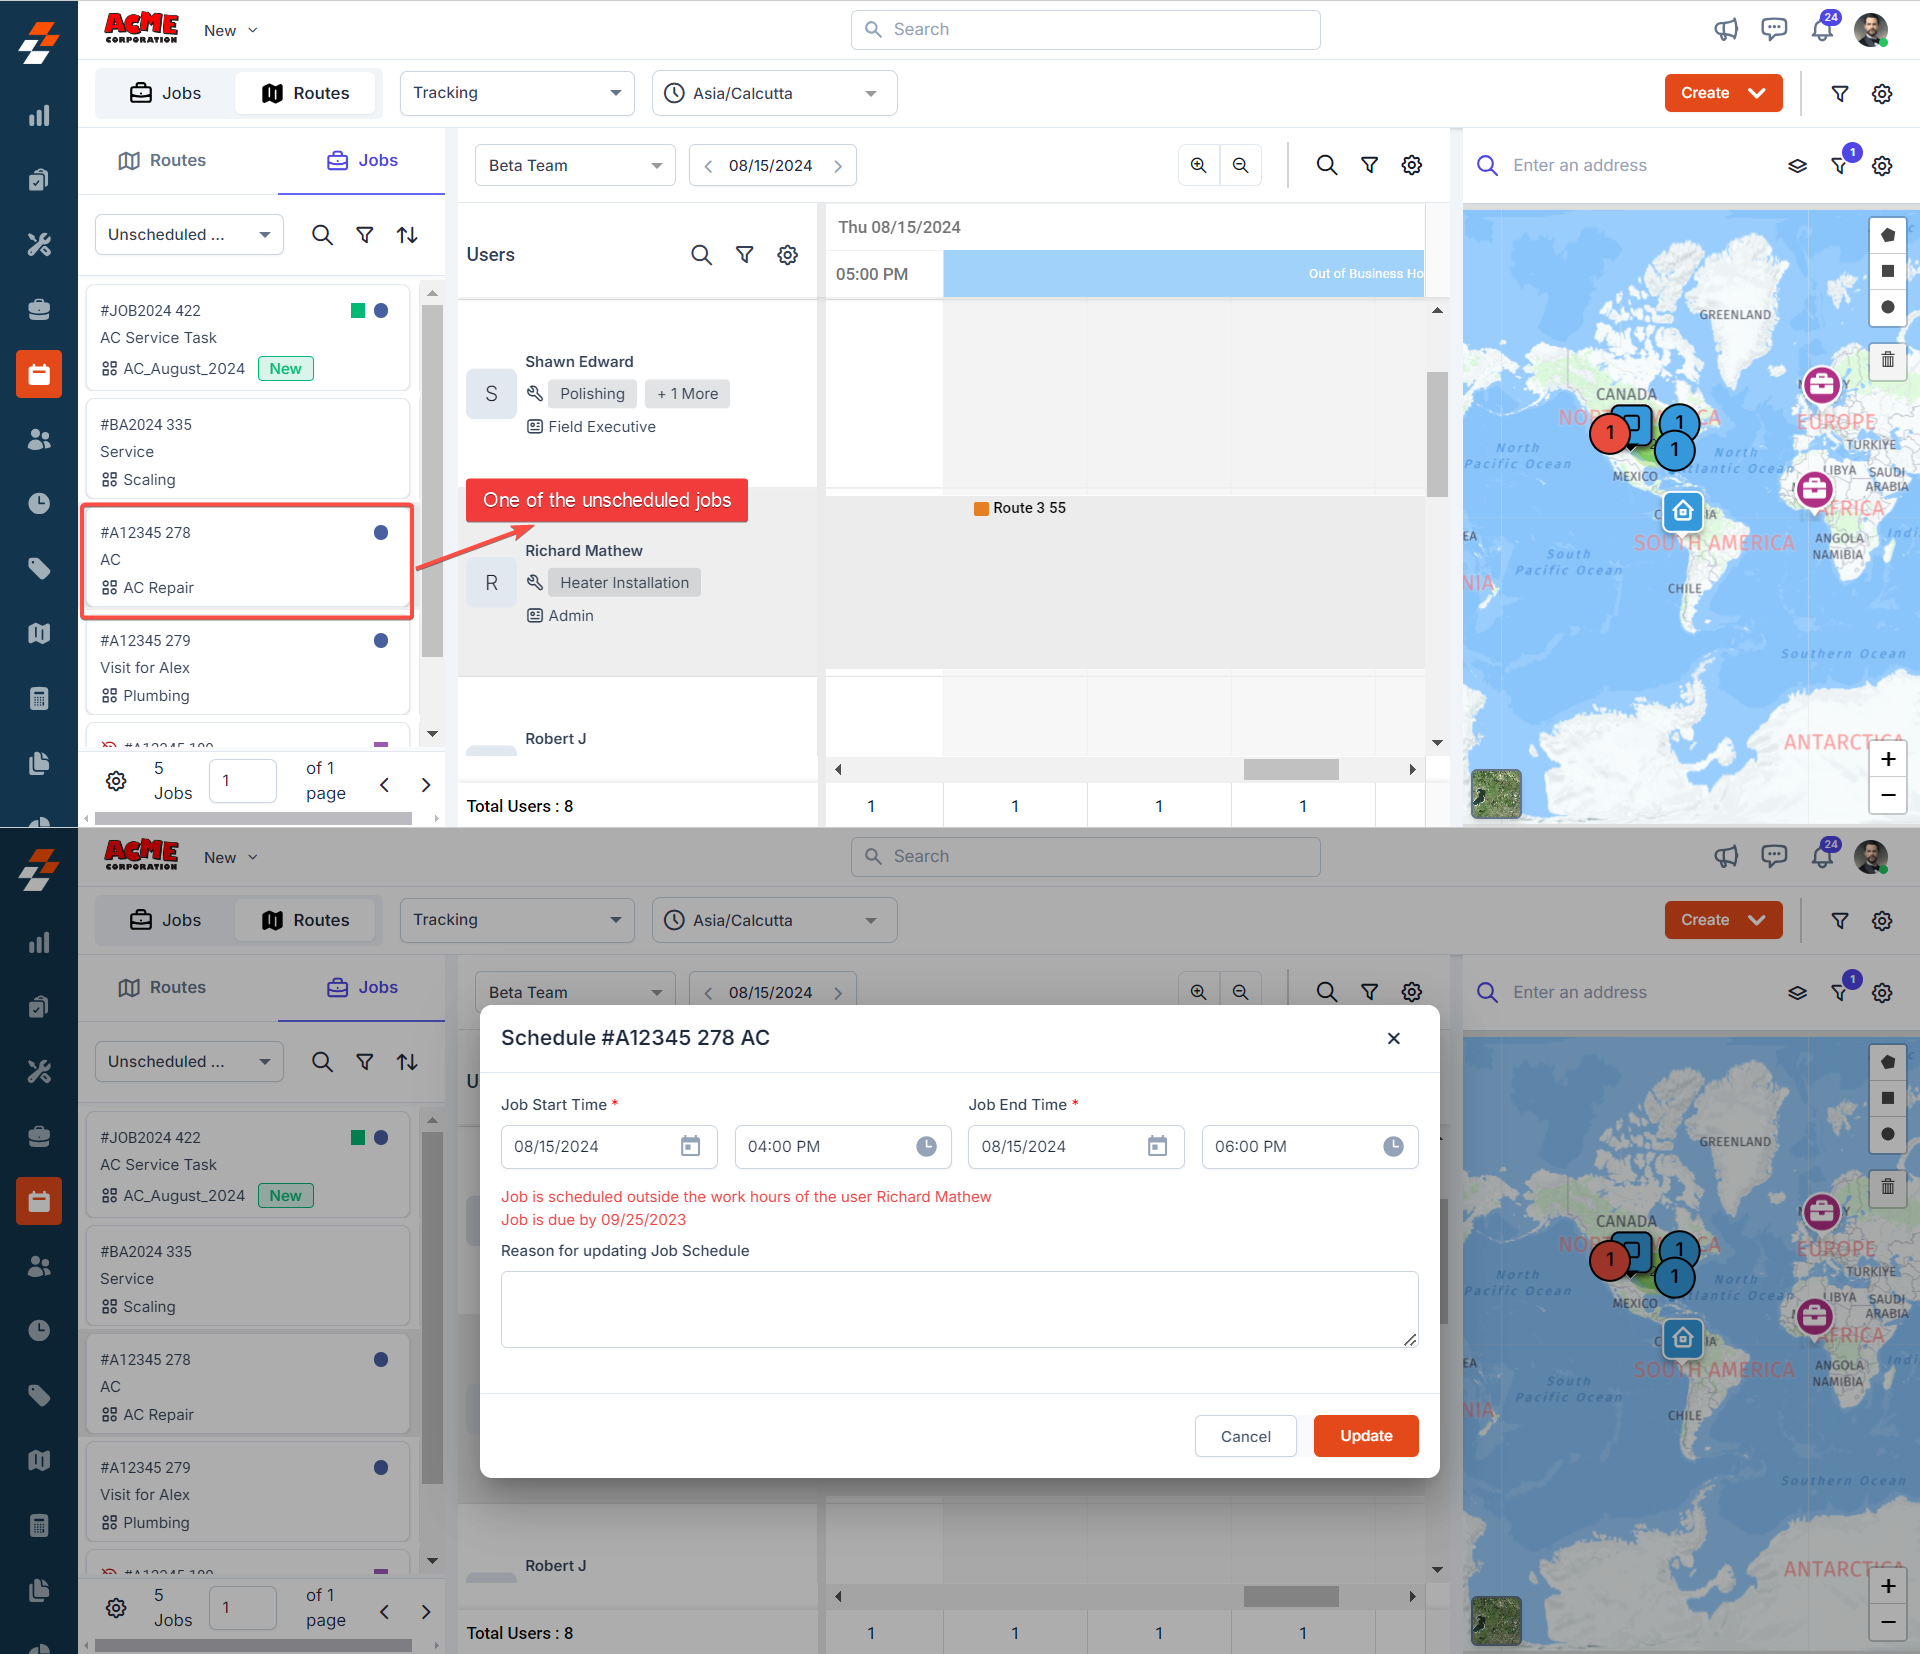Click the clock icon for 04:00 PM
Screen dimensions: 1920x1654
coord(926,1146)
